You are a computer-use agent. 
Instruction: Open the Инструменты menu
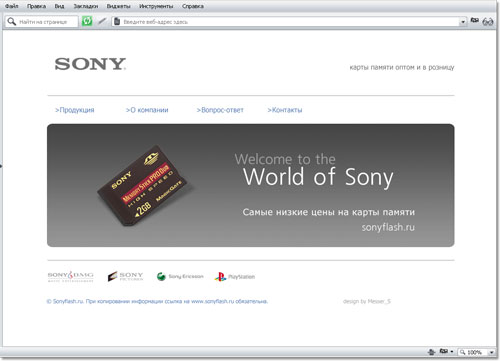[x=156, y=6]
